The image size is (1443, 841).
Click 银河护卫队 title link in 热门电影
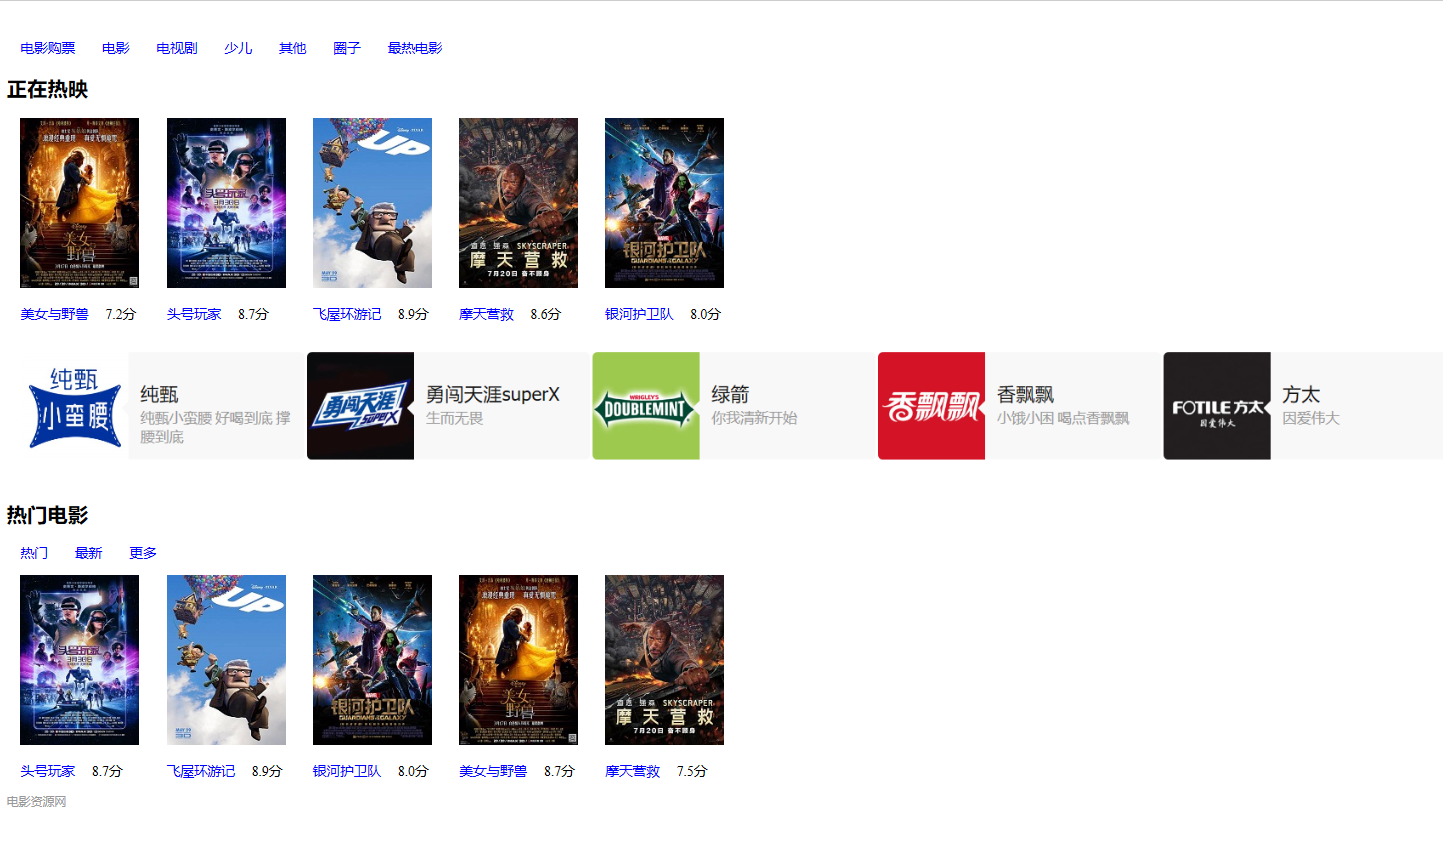(347, 771)
